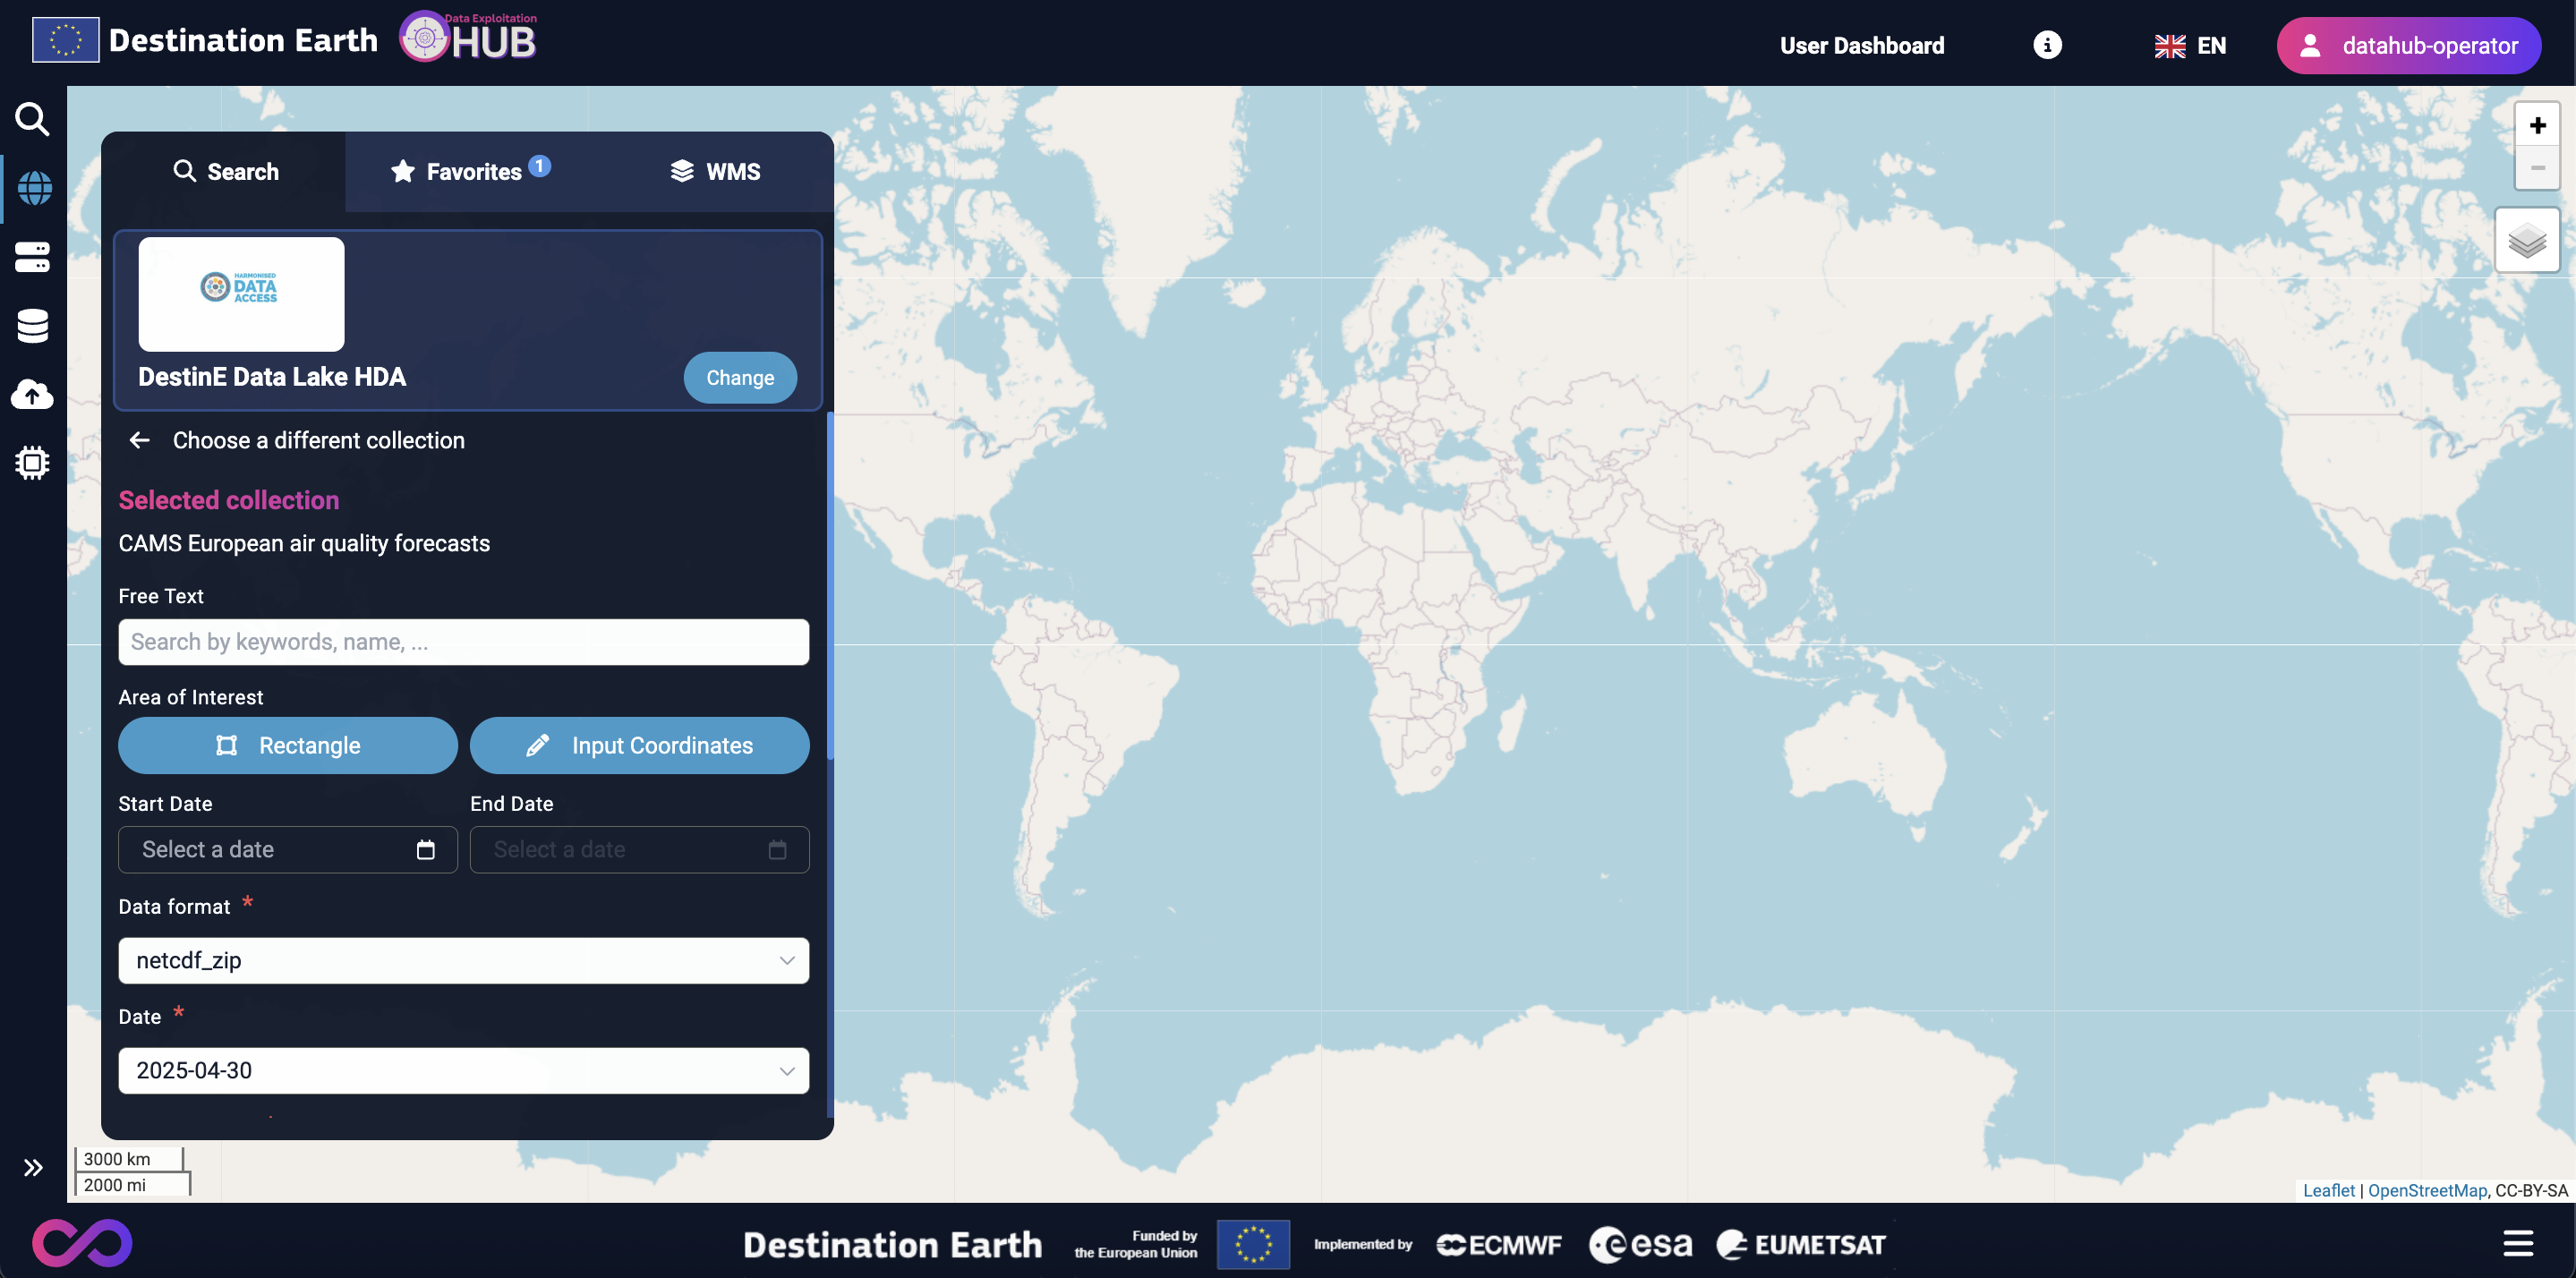Screen dimensions: 2576x1278
Task: Open the processor chip sidebar icon
Action: point(32,462)
